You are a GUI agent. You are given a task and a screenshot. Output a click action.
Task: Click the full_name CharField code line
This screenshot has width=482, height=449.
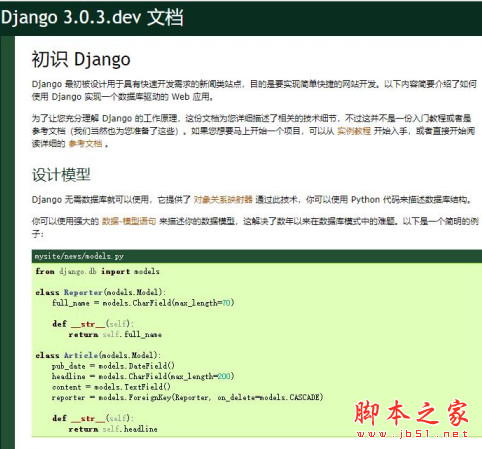click(x=143, y=303)
